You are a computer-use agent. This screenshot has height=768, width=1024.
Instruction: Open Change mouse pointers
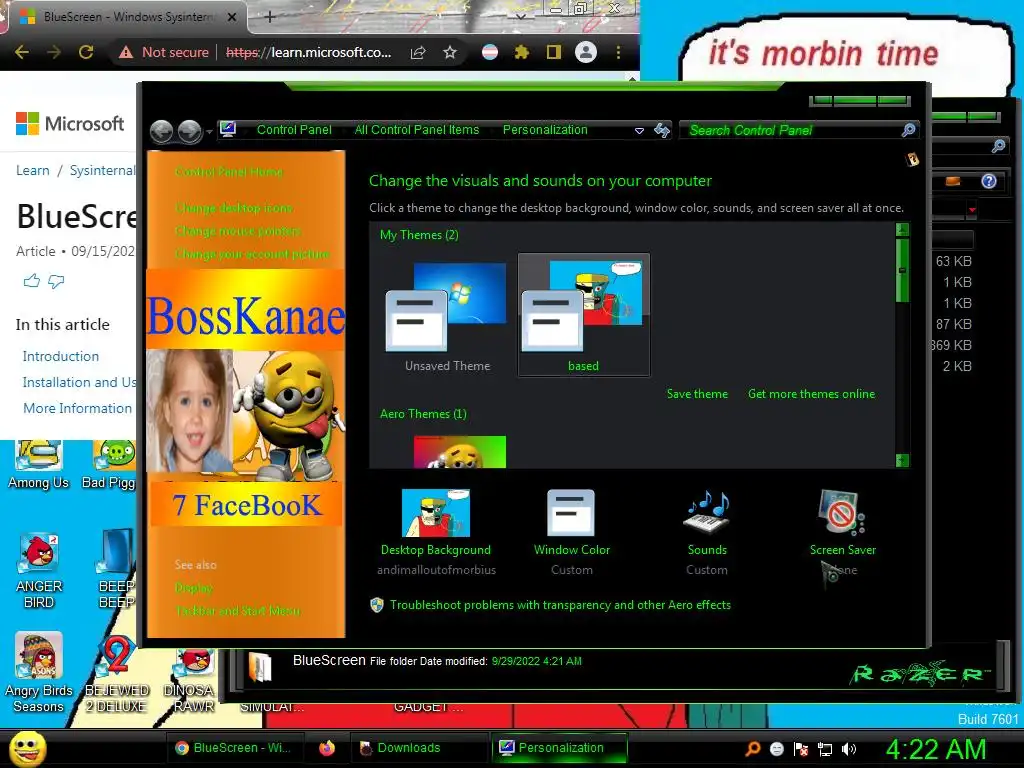(238, 231)
